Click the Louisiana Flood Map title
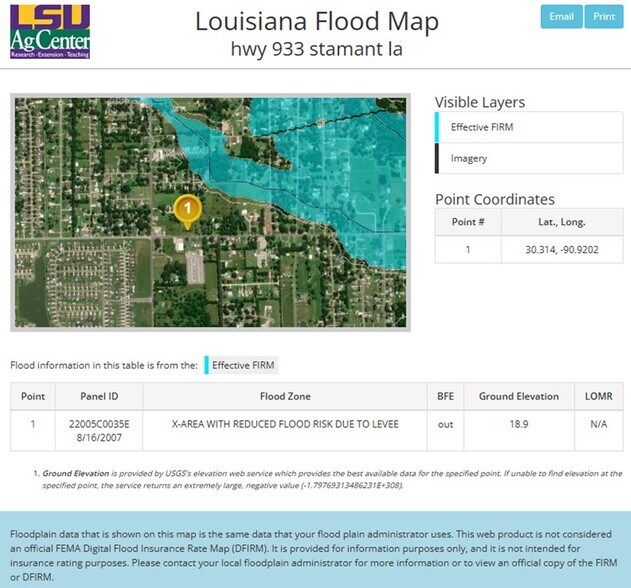Image resolution: width=631 pixels, height=588 pixels. (316, 21)
